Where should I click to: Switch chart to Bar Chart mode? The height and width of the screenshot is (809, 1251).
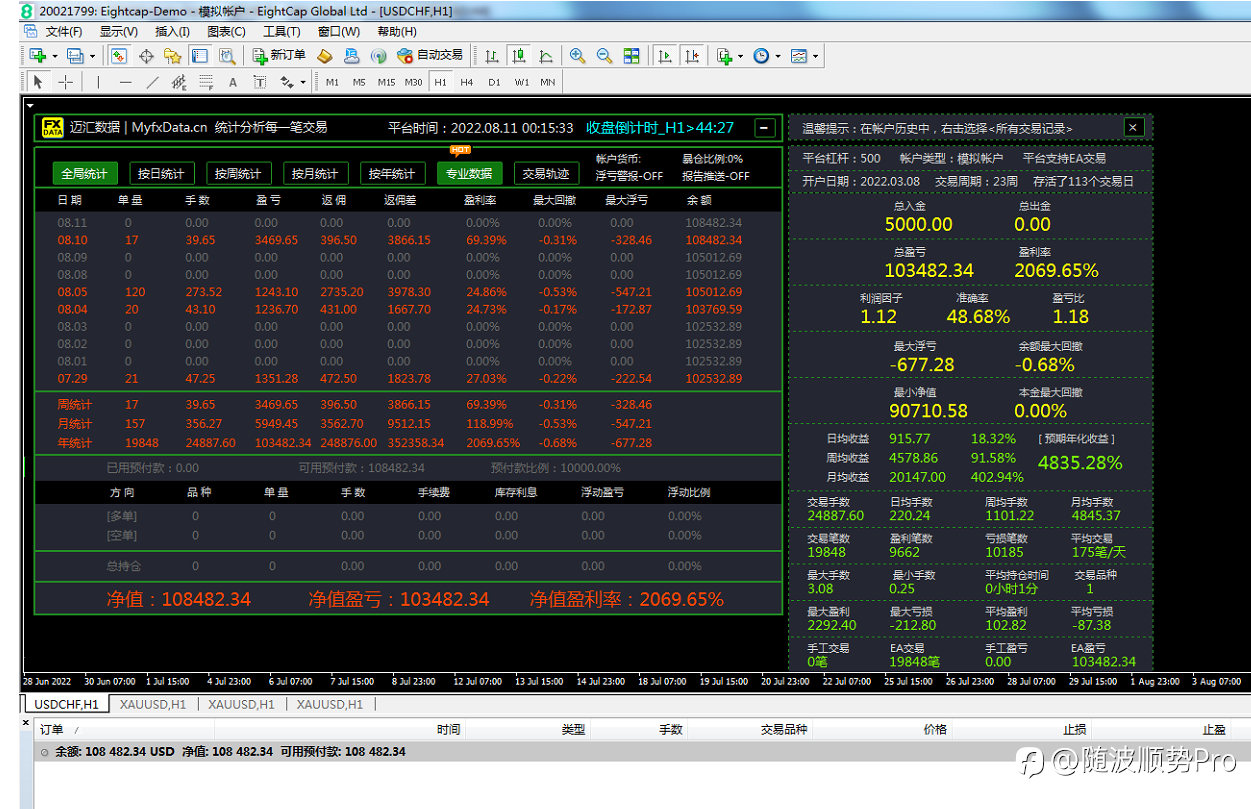pyautogui.click(x=491, y=56)
